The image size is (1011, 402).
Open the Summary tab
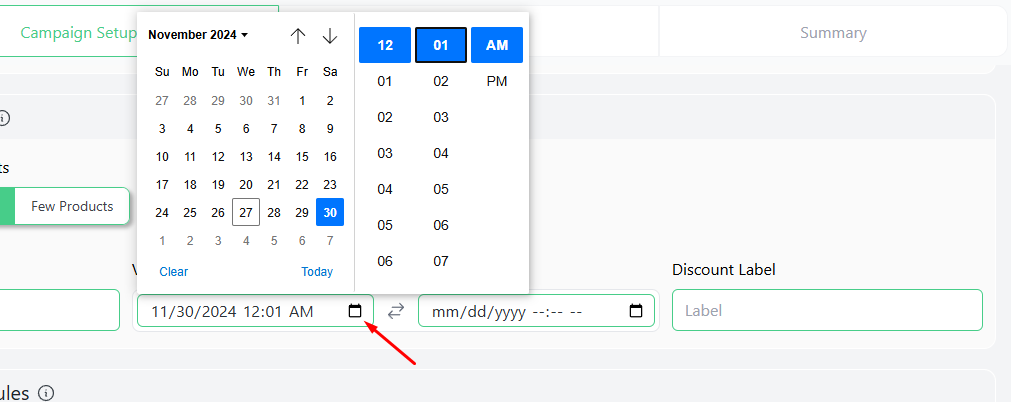[x=833, y=33]
